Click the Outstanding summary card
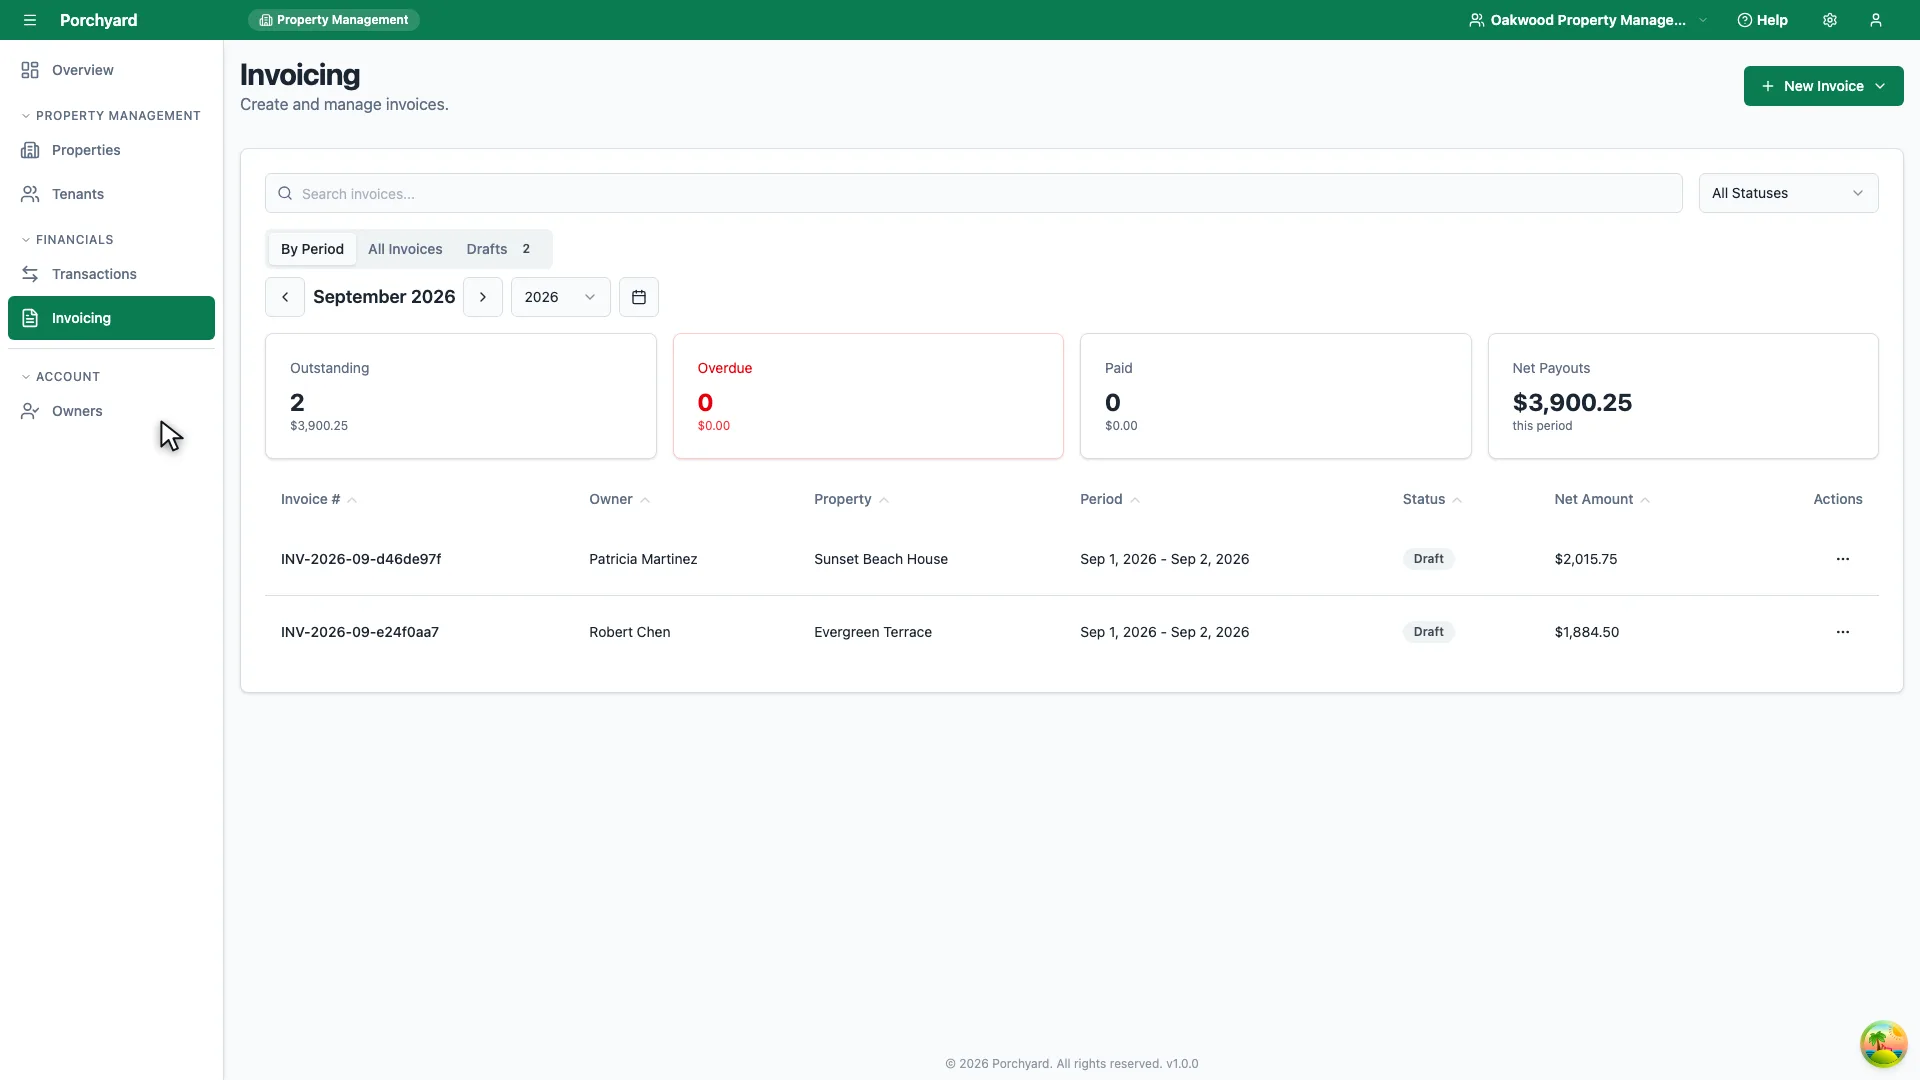The width and height of the screenshot is (1920, 1080). tap(461, 396)
